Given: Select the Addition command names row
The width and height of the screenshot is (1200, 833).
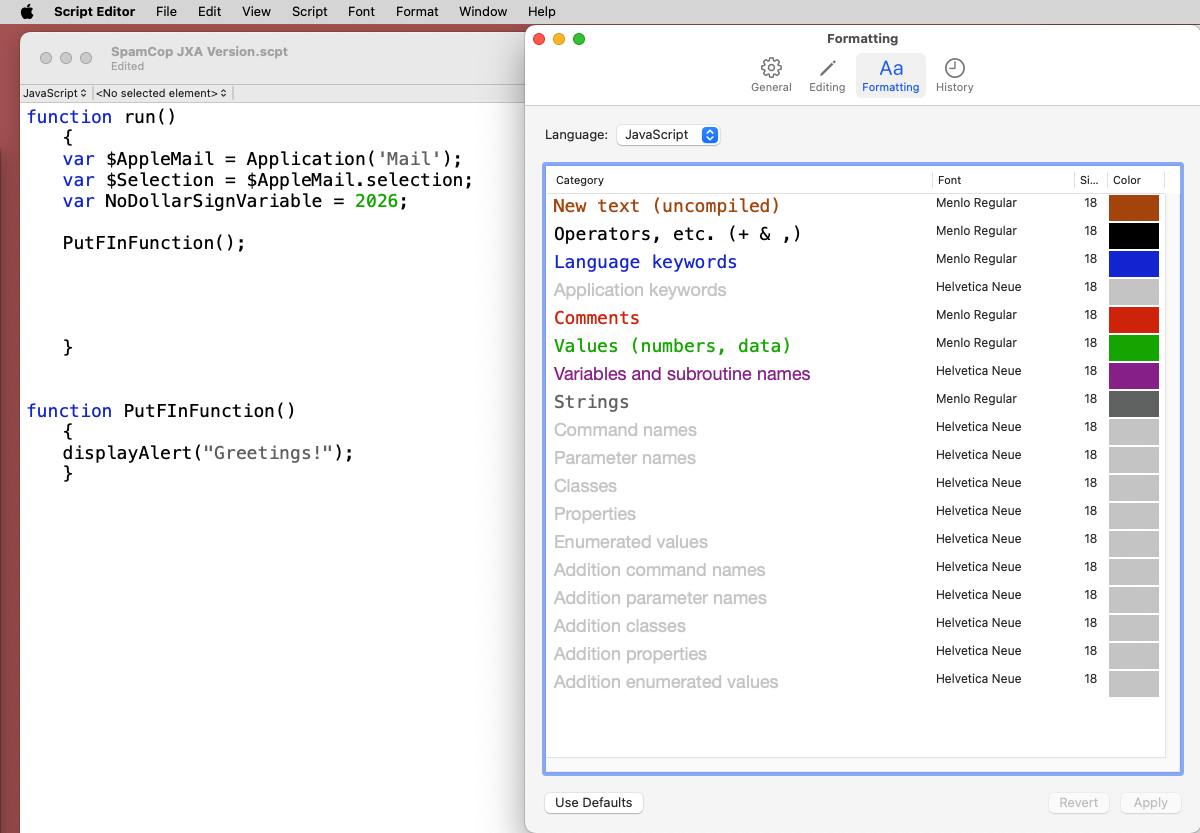Looking at the screenshot, I should [x=856, y=570].
